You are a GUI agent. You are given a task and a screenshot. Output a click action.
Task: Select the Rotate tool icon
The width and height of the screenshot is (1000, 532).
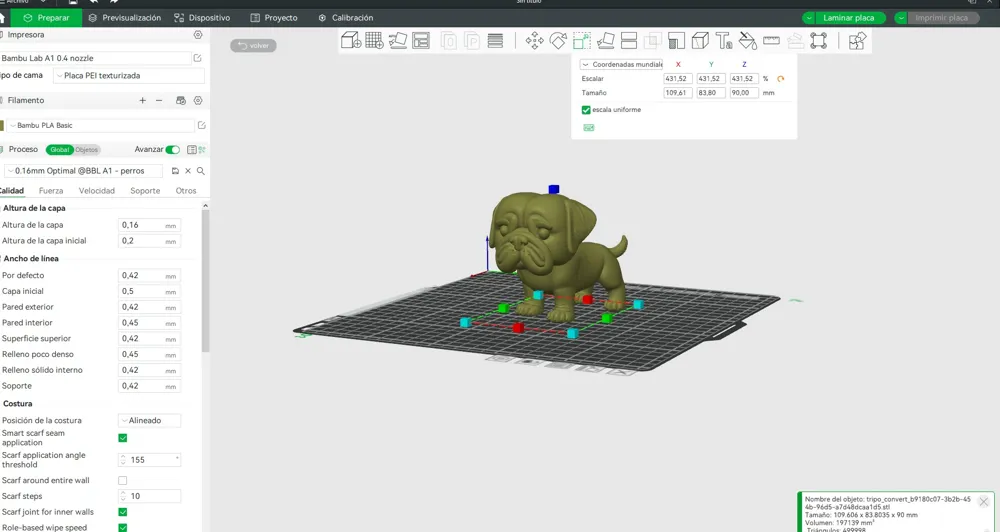coord(558,41)
